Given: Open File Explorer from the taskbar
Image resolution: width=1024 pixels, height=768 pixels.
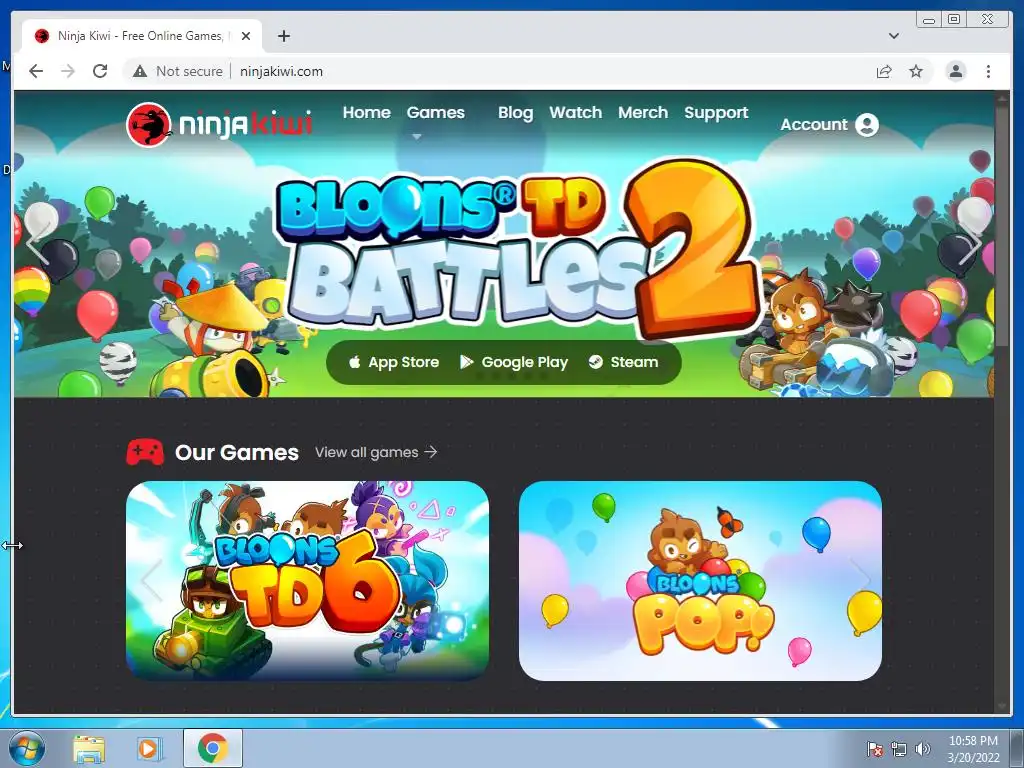Looking at the screenshot, I should 89,749.
